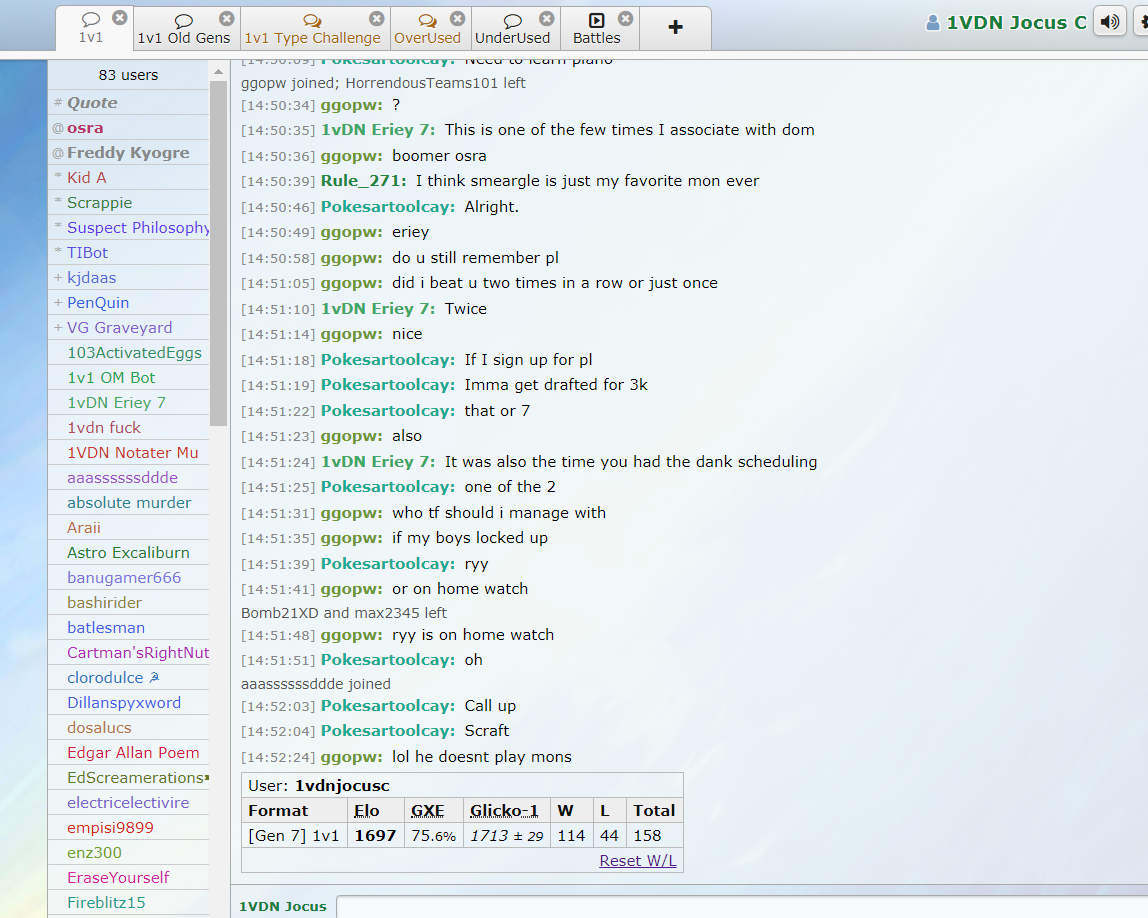Close the UnderUsed tab
This screenshot has width=1148, height=918.
(547, 18)
